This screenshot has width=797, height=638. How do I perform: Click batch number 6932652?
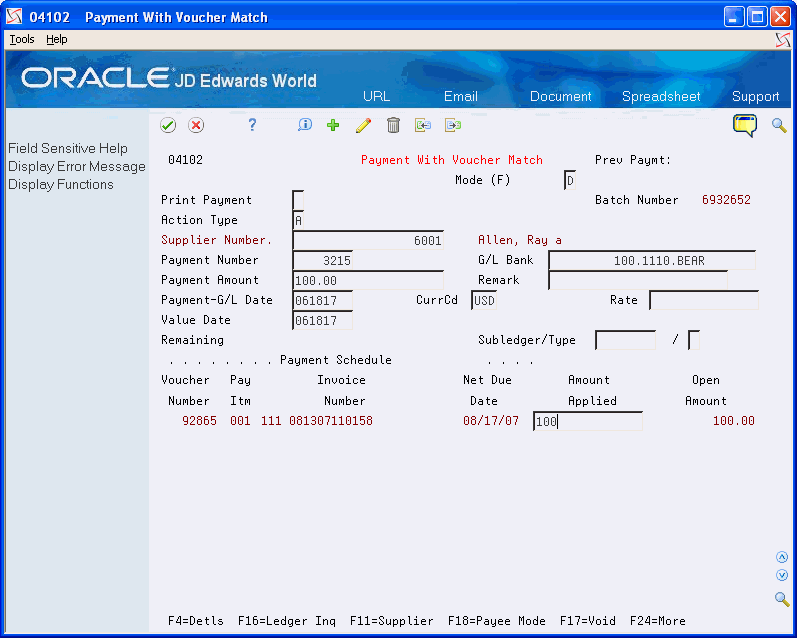tap(726, 200)
